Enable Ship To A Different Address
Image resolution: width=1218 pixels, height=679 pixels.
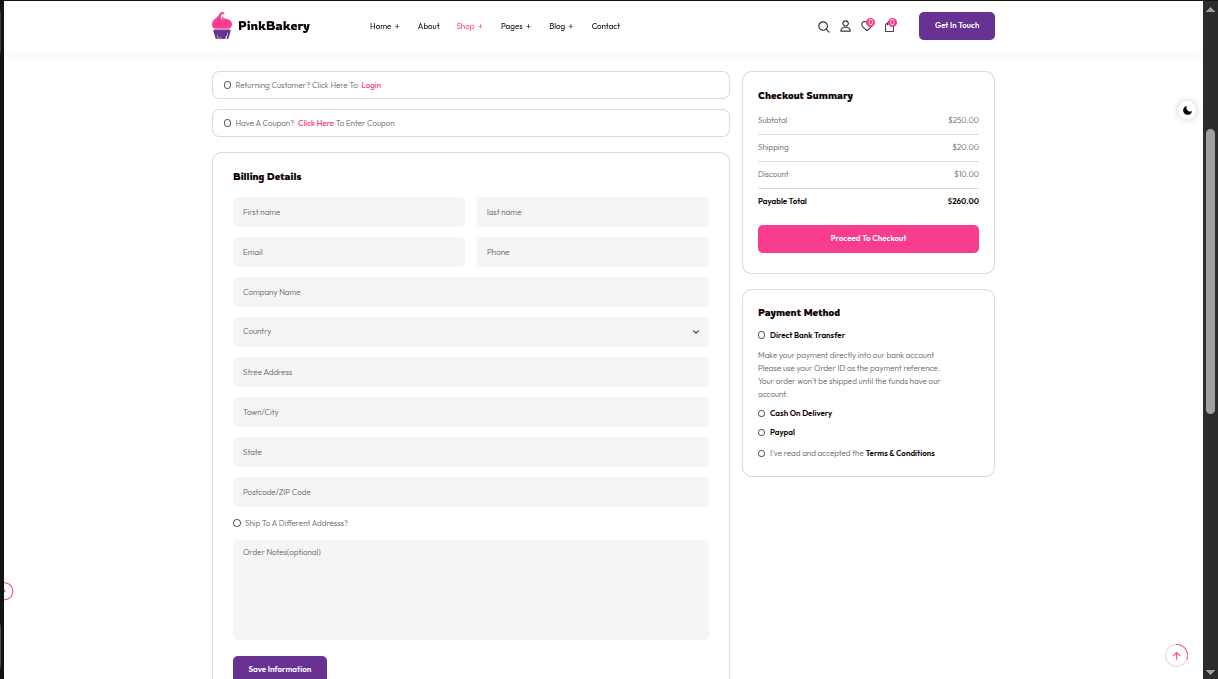tap(237, 524)
